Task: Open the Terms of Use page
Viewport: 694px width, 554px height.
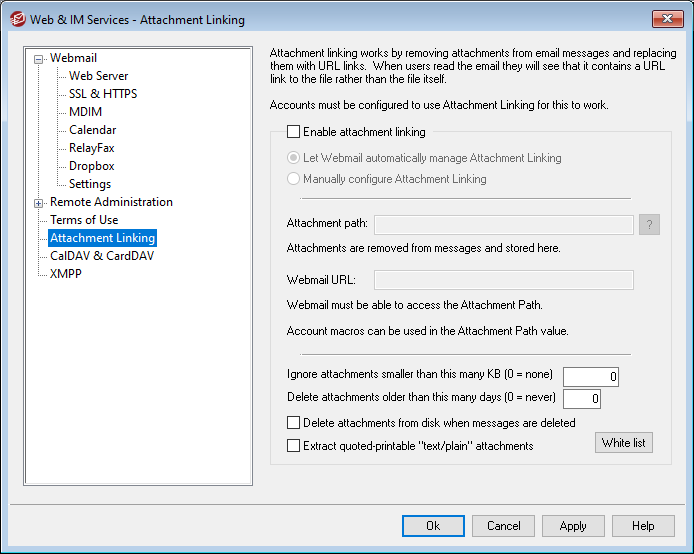Action: [x=84, y=220]
